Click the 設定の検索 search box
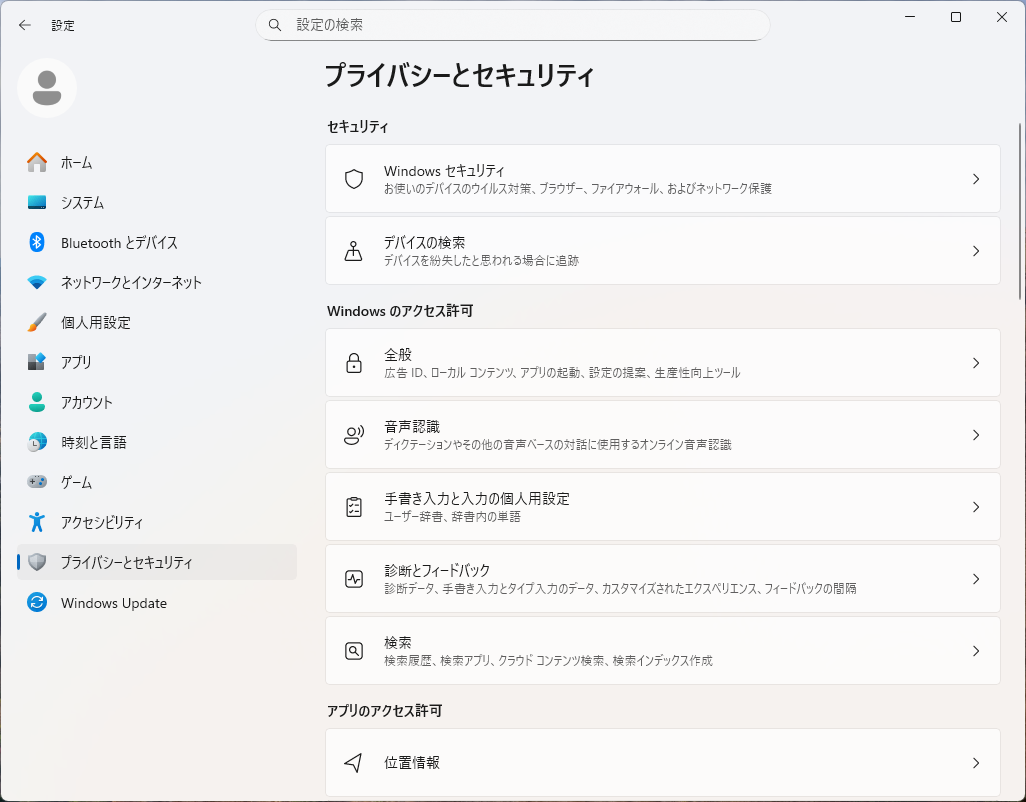1026x802 pixels. coord(512,25)
